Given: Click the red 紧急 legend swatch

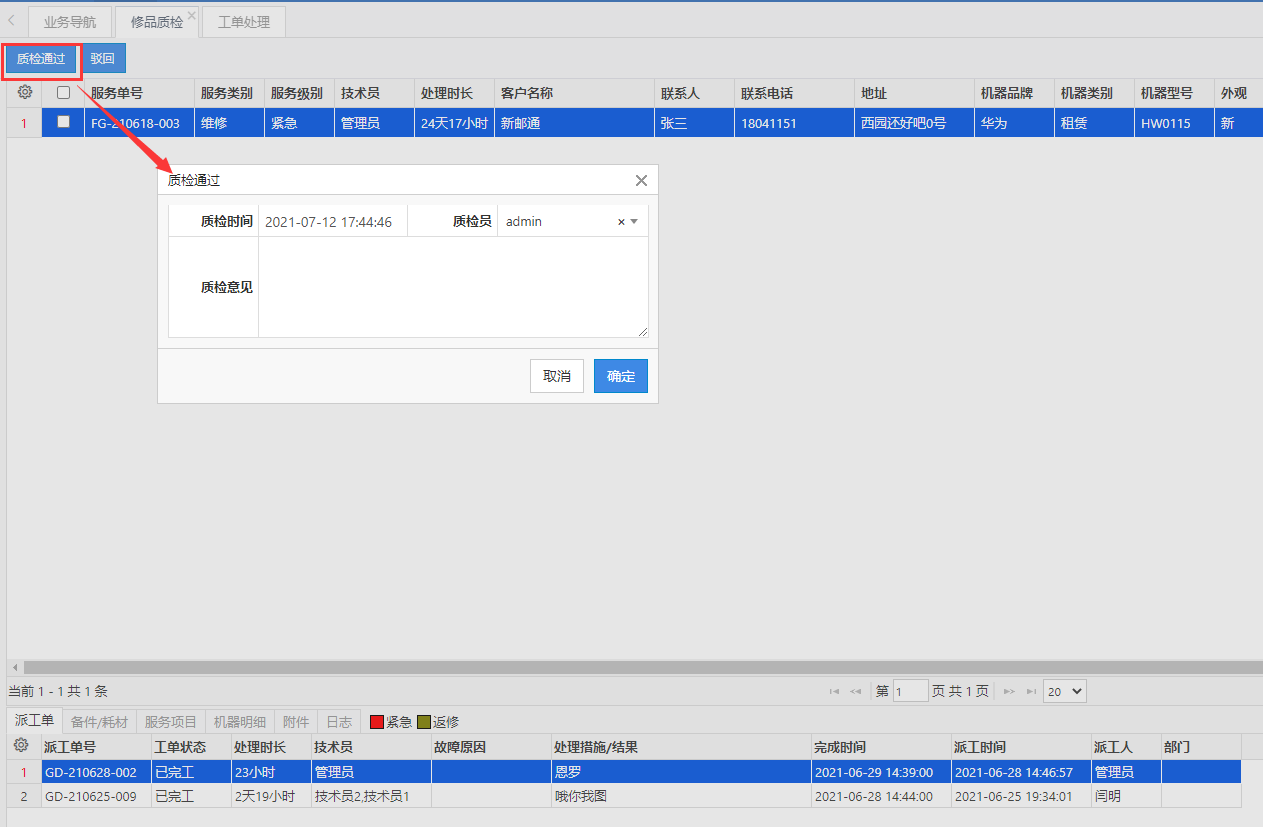Looking at the screenshot, I should [377, 722].
